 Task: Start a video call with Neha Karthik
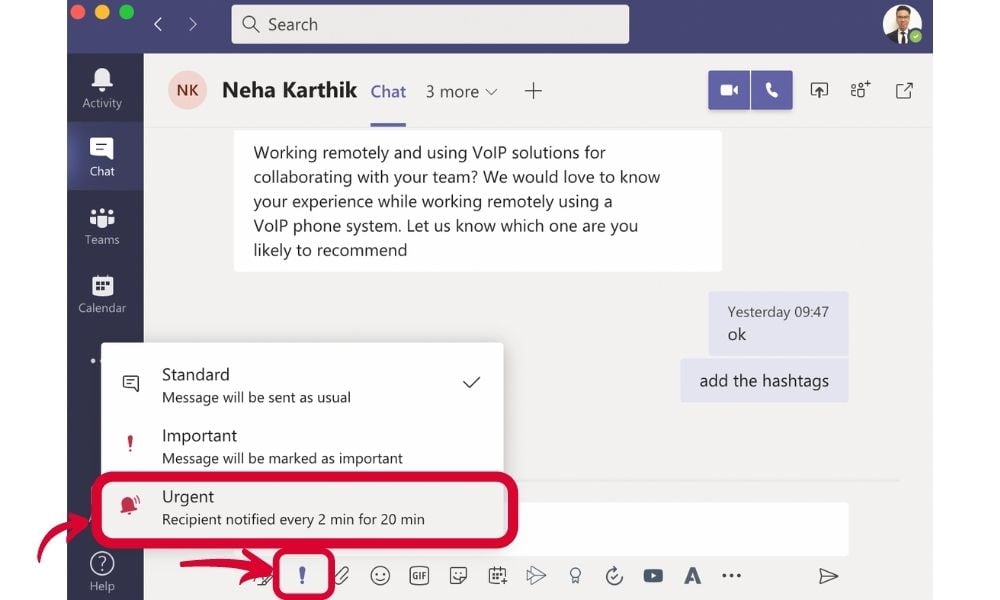[x=728, y=89]
